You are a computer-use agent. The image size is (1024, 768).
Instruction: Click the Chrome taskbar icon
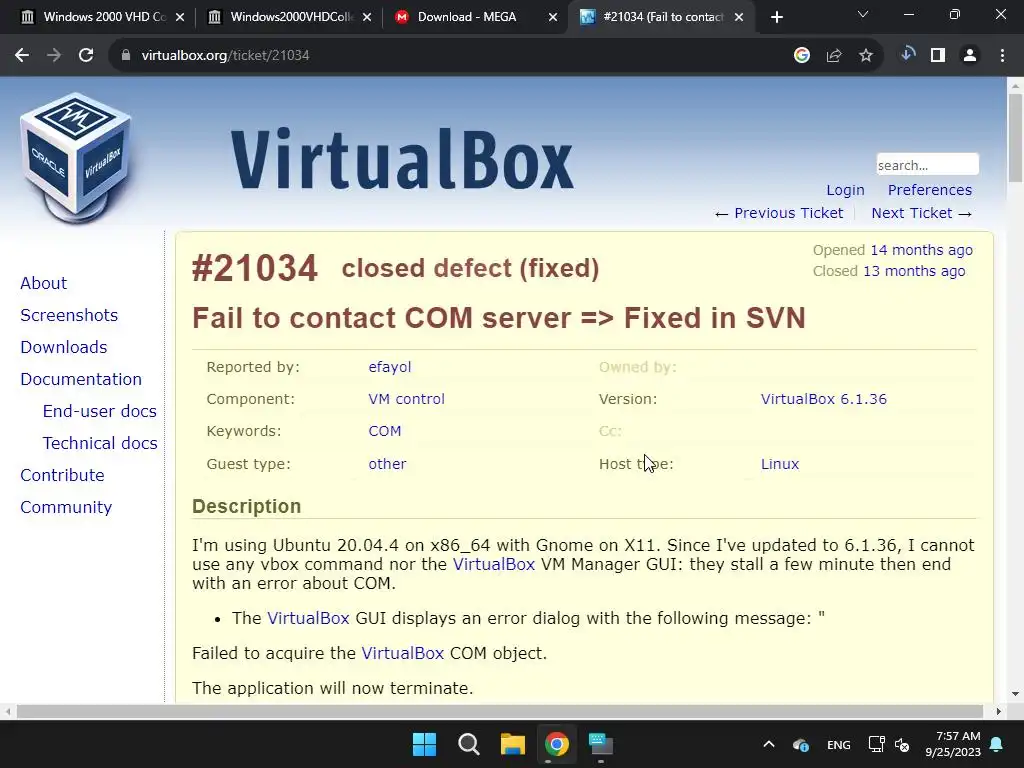tap(556, 744)
